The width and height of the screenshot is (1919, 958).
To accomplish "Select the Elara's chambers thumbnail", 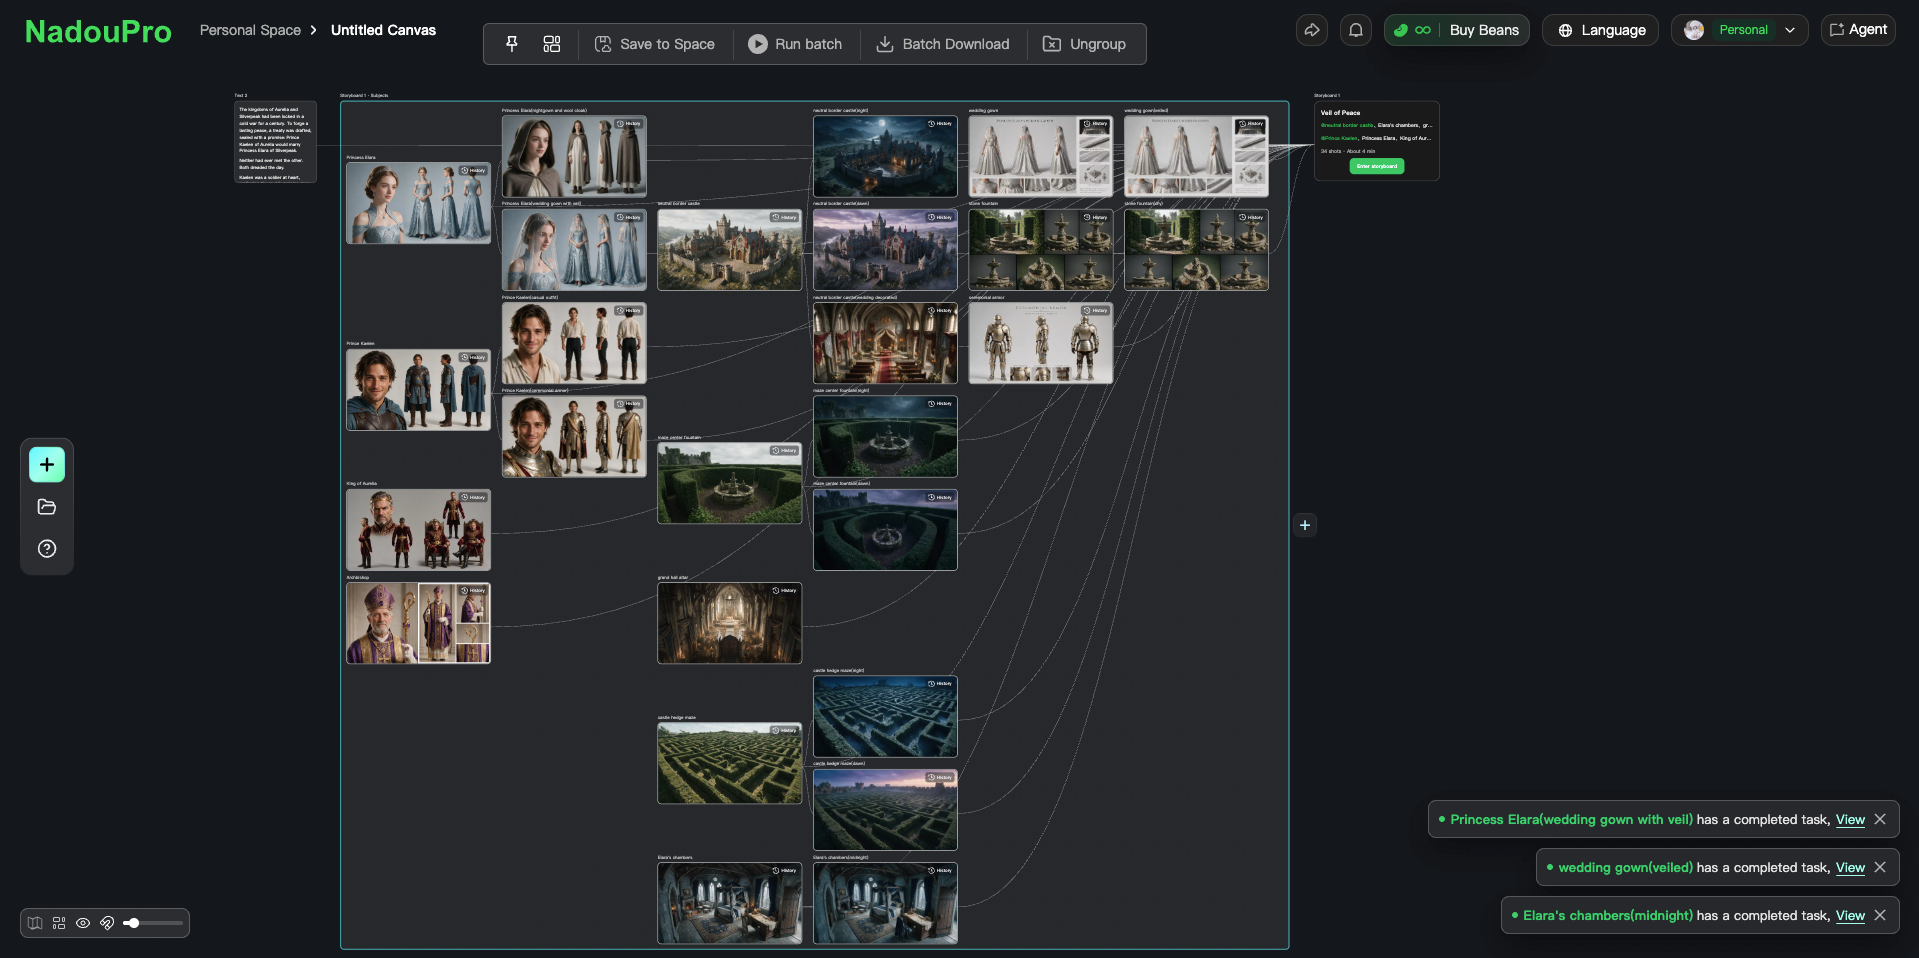I will tap(729, 903).
